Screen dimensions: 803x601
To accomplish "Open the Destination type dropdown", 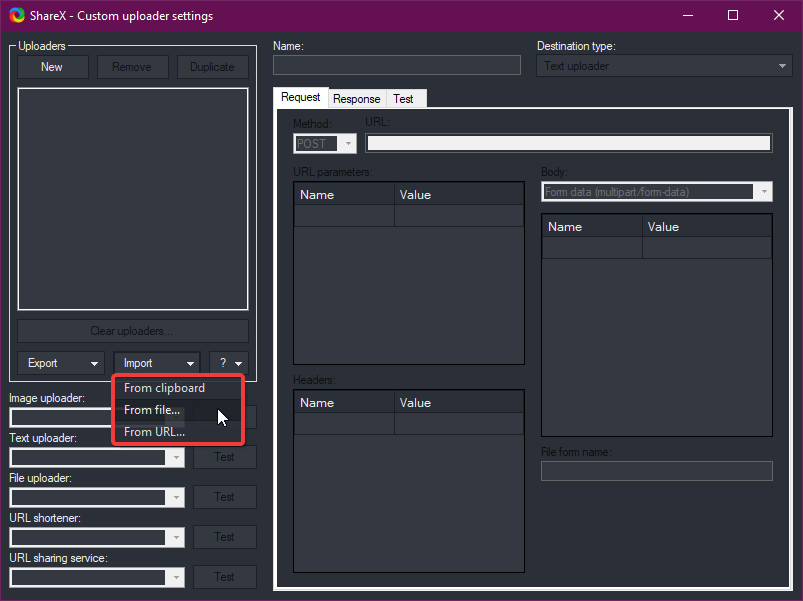I will tap(664, 66).
